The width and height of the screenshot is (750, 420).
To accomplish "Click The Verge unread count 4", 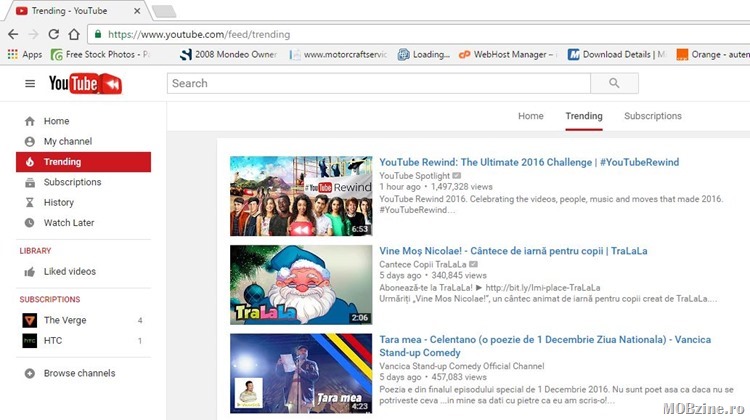I will point(140,321).
